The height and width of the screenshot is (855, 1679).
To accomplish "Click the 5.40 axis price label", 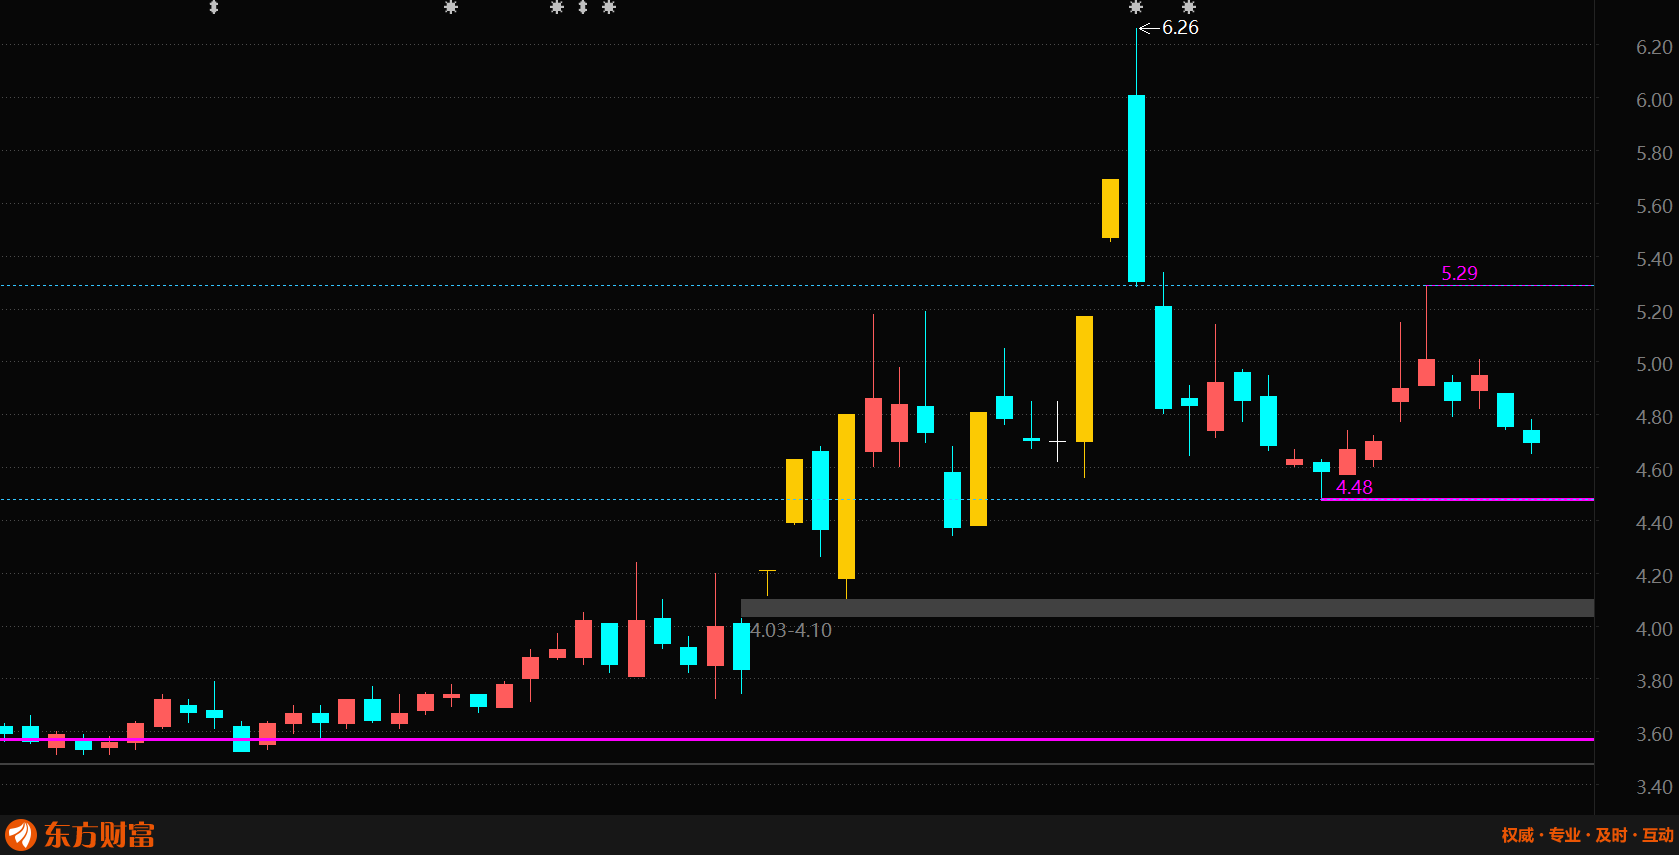I will click(x=1654, y=259).
